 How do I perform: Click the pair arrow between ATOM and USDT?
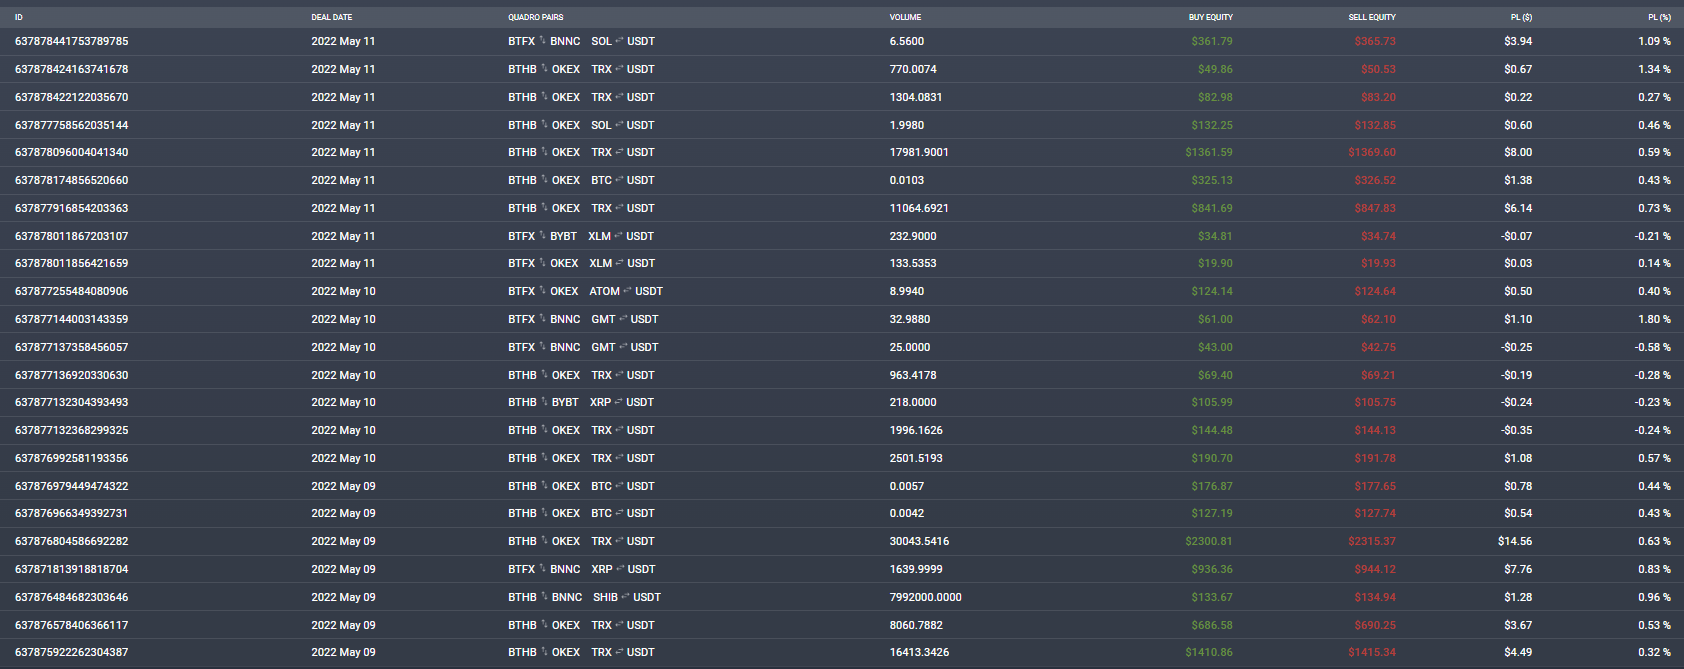pyautogui.click(x=627, y=291)
